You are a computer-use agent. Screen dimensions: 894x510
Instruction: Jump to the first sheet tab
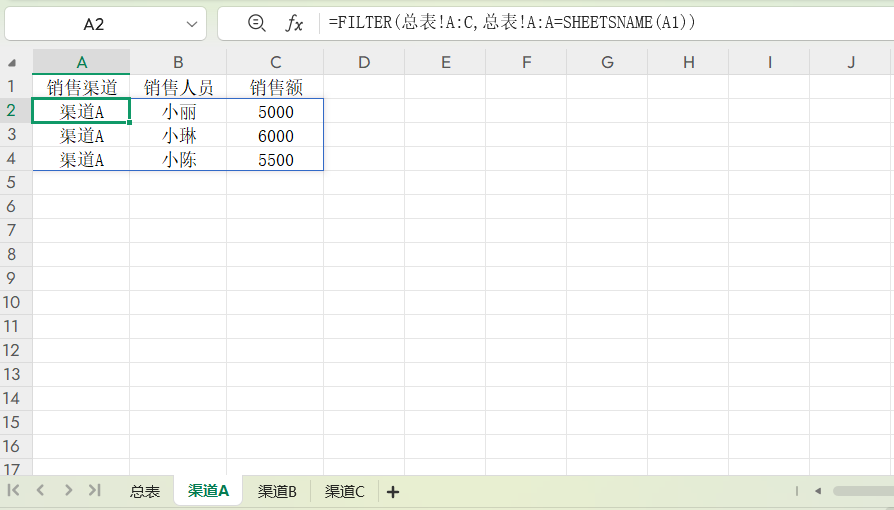15,490
